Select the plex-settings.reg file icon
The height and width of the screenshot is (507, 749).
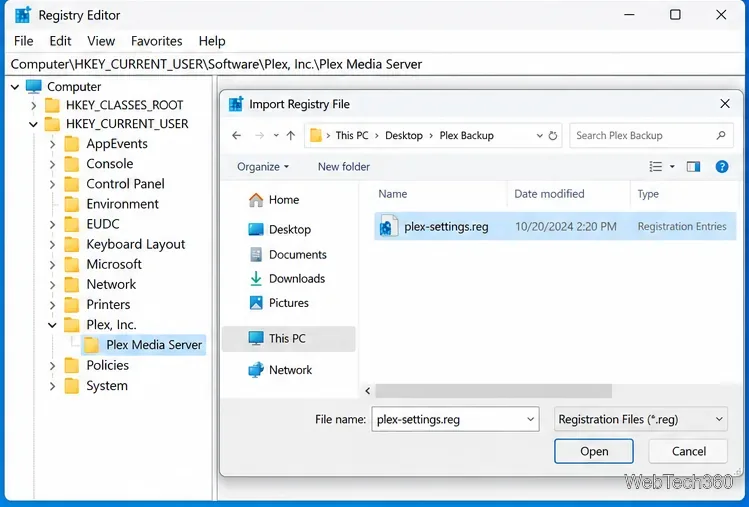click(x=388, y=227)
